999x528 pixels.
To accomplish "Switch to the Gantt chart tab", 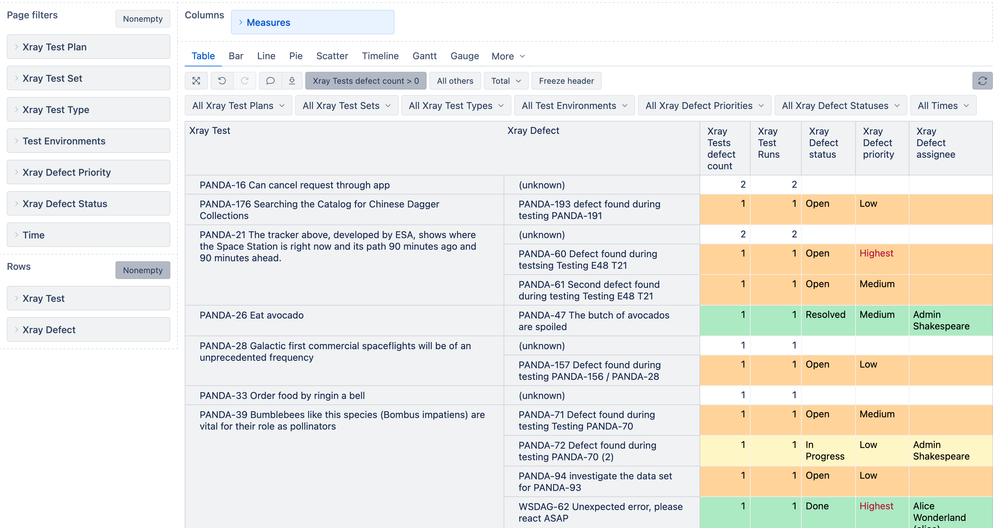I will 424,56.
